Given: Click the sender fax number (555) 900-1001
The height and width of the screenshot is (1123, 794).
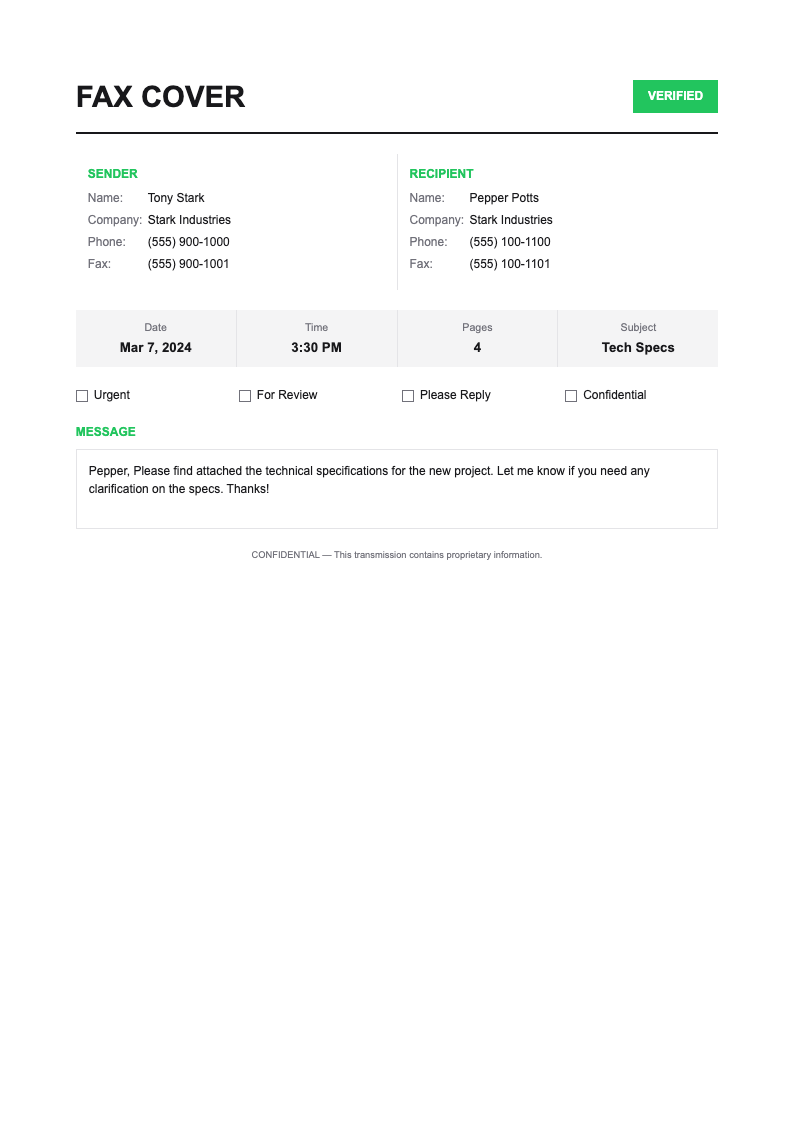Looking at the screenshot, I should [x=188, y=264].
